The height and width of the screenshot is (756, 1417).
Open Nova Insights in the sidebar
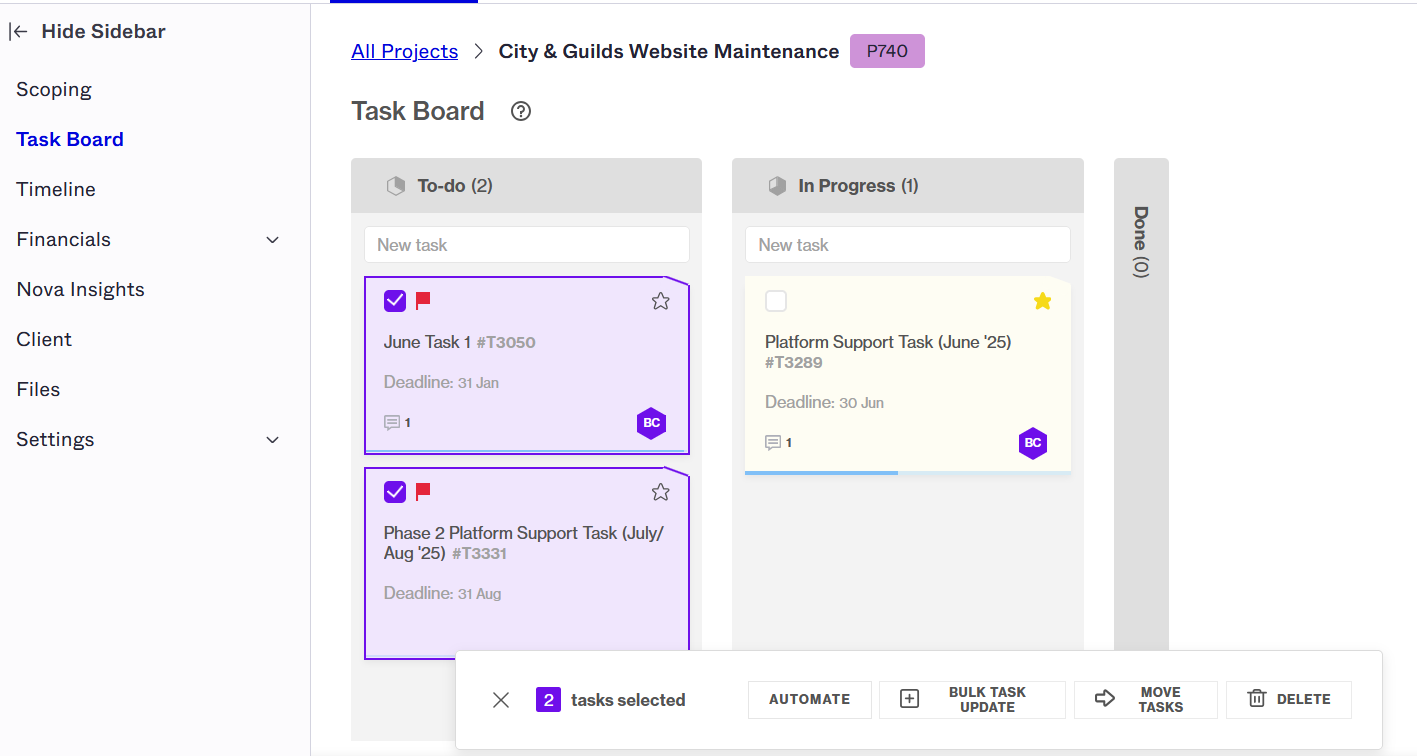[80, 290]
